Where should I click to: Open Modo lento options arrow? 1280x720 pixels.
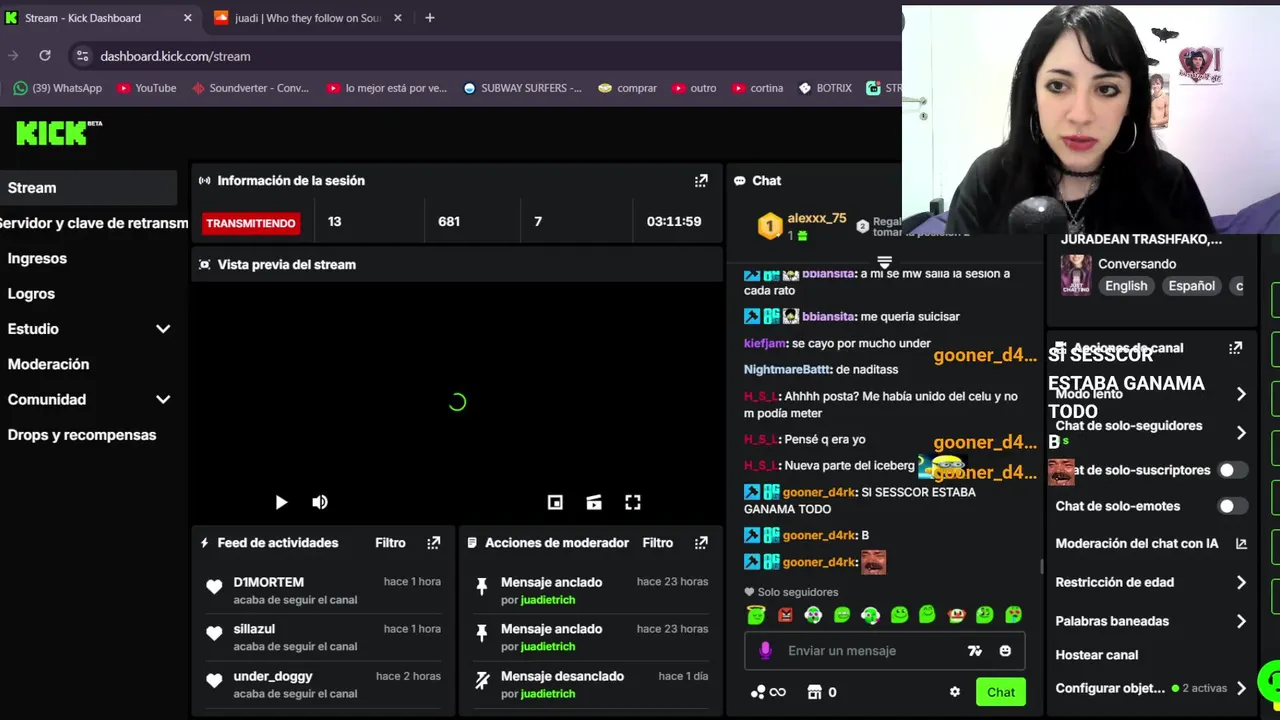1241,394
